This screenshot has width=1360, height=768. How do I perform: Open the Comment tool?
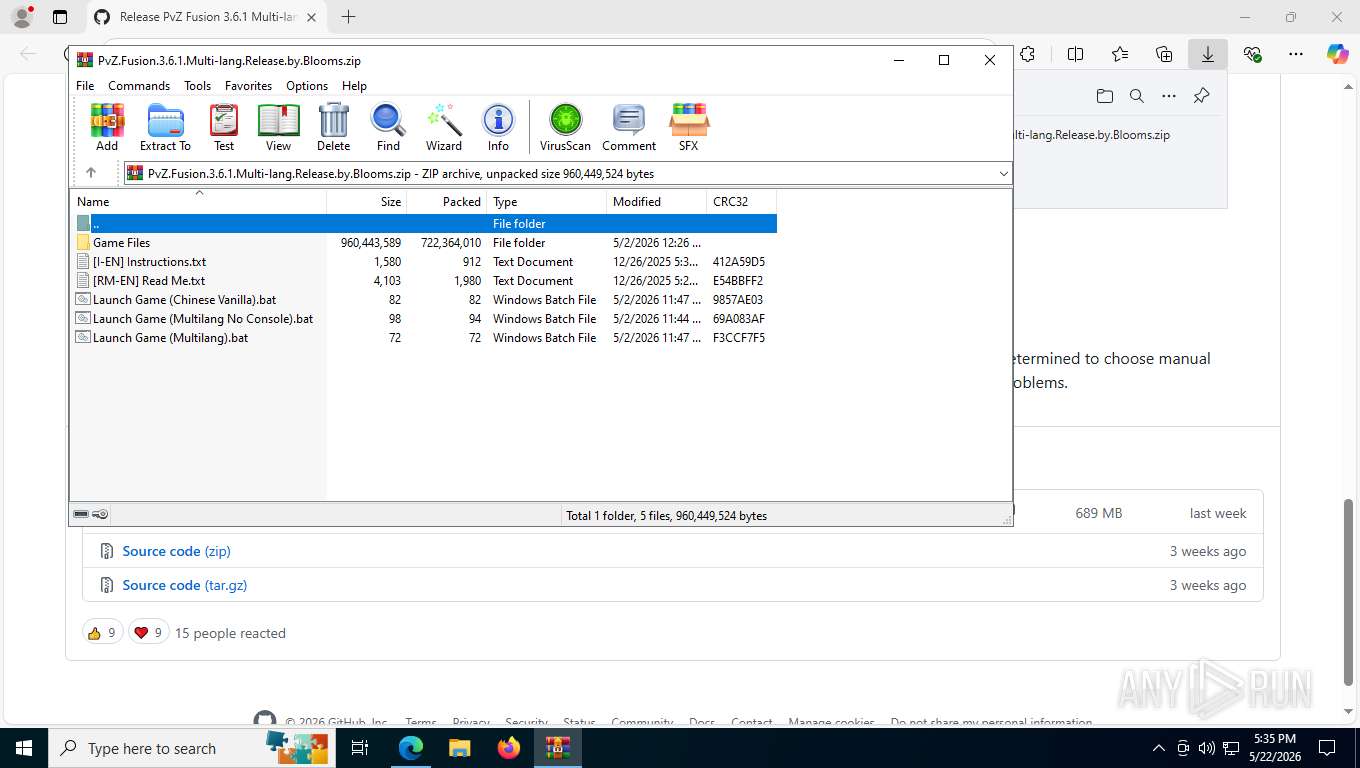(x=629, y=127)
